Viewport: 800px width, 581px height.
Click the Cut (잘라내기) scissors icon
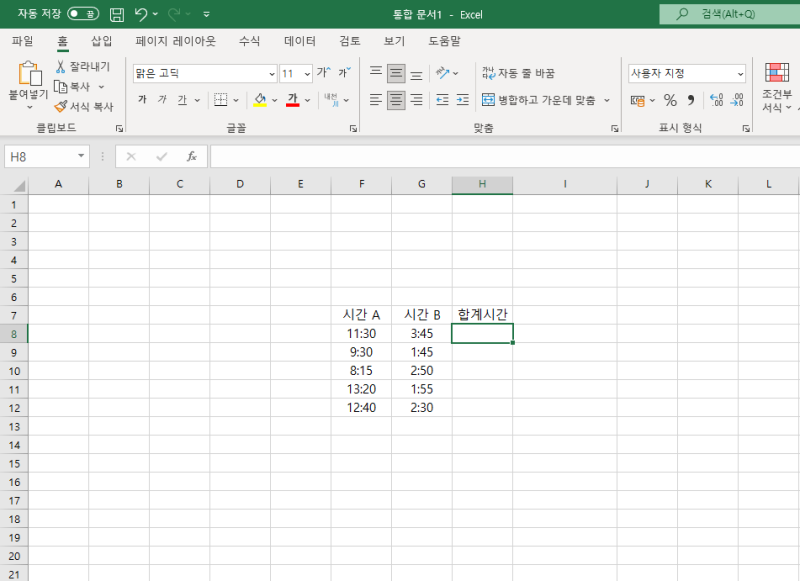tap(60, 66)
